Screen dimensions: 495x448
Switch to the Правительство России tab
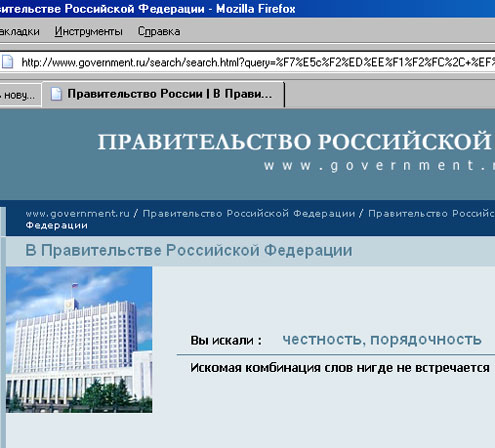[x=163, y=94]
